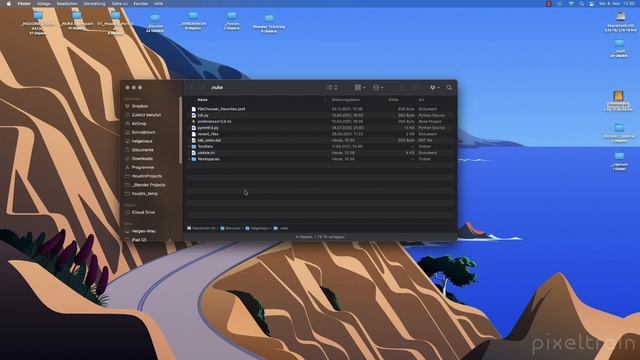
Task: Go forward with the Finder forward arrow
Action: point(202,87)
